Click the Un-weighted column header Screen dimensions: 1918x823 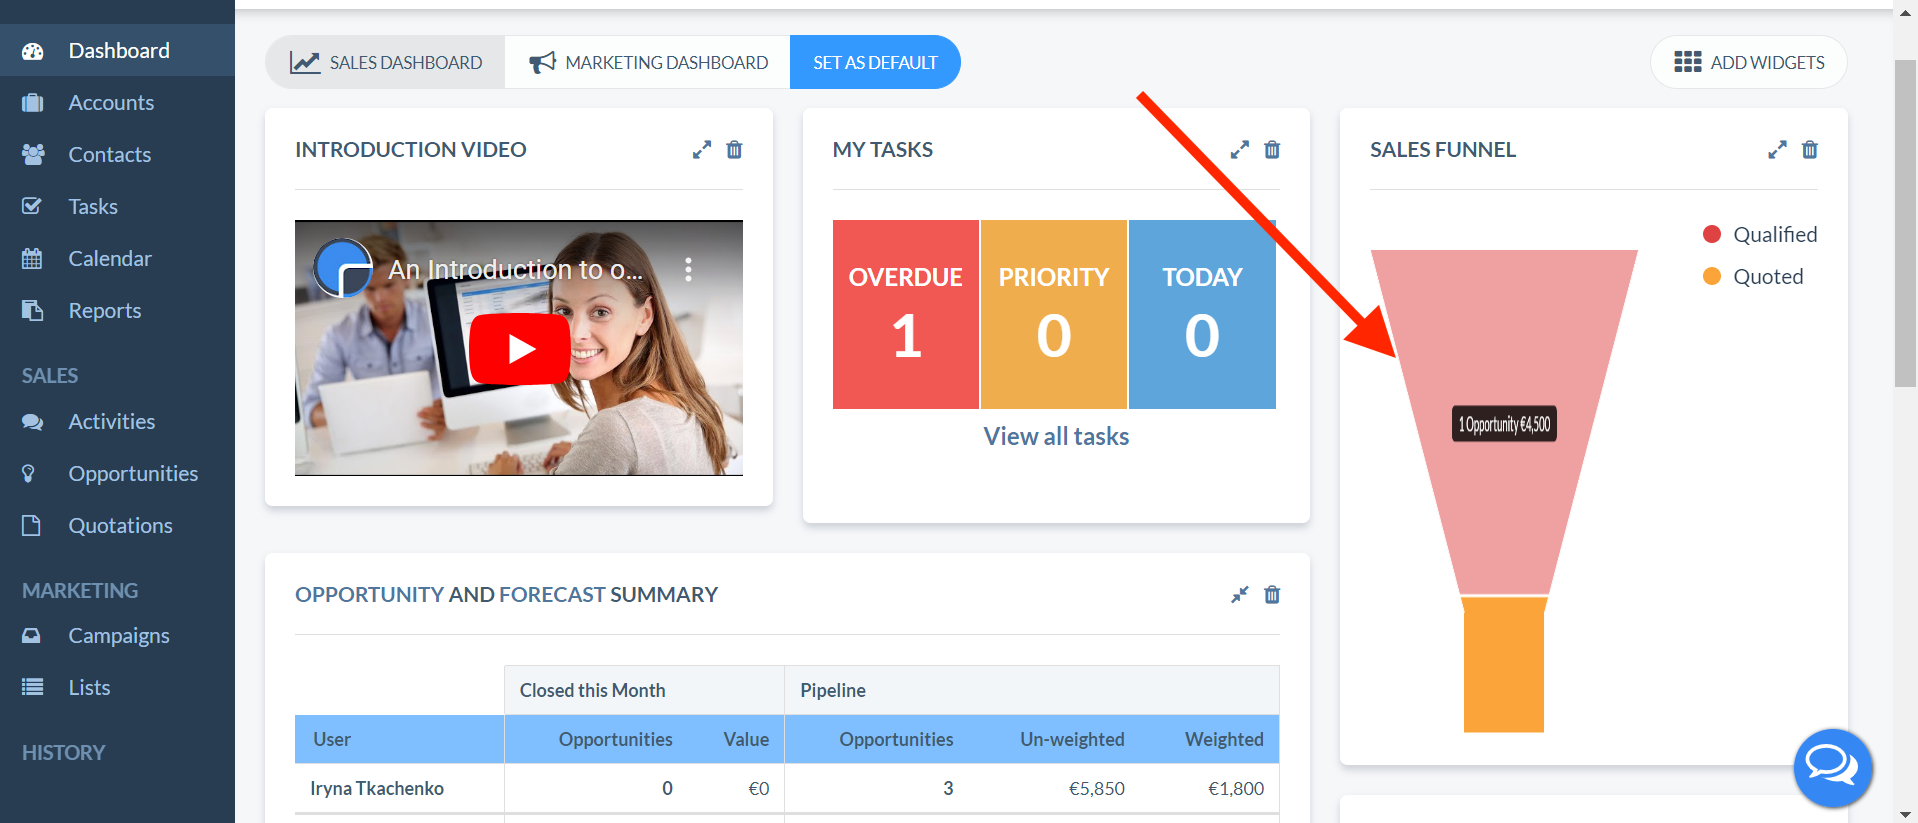[x=1072, y=739]
